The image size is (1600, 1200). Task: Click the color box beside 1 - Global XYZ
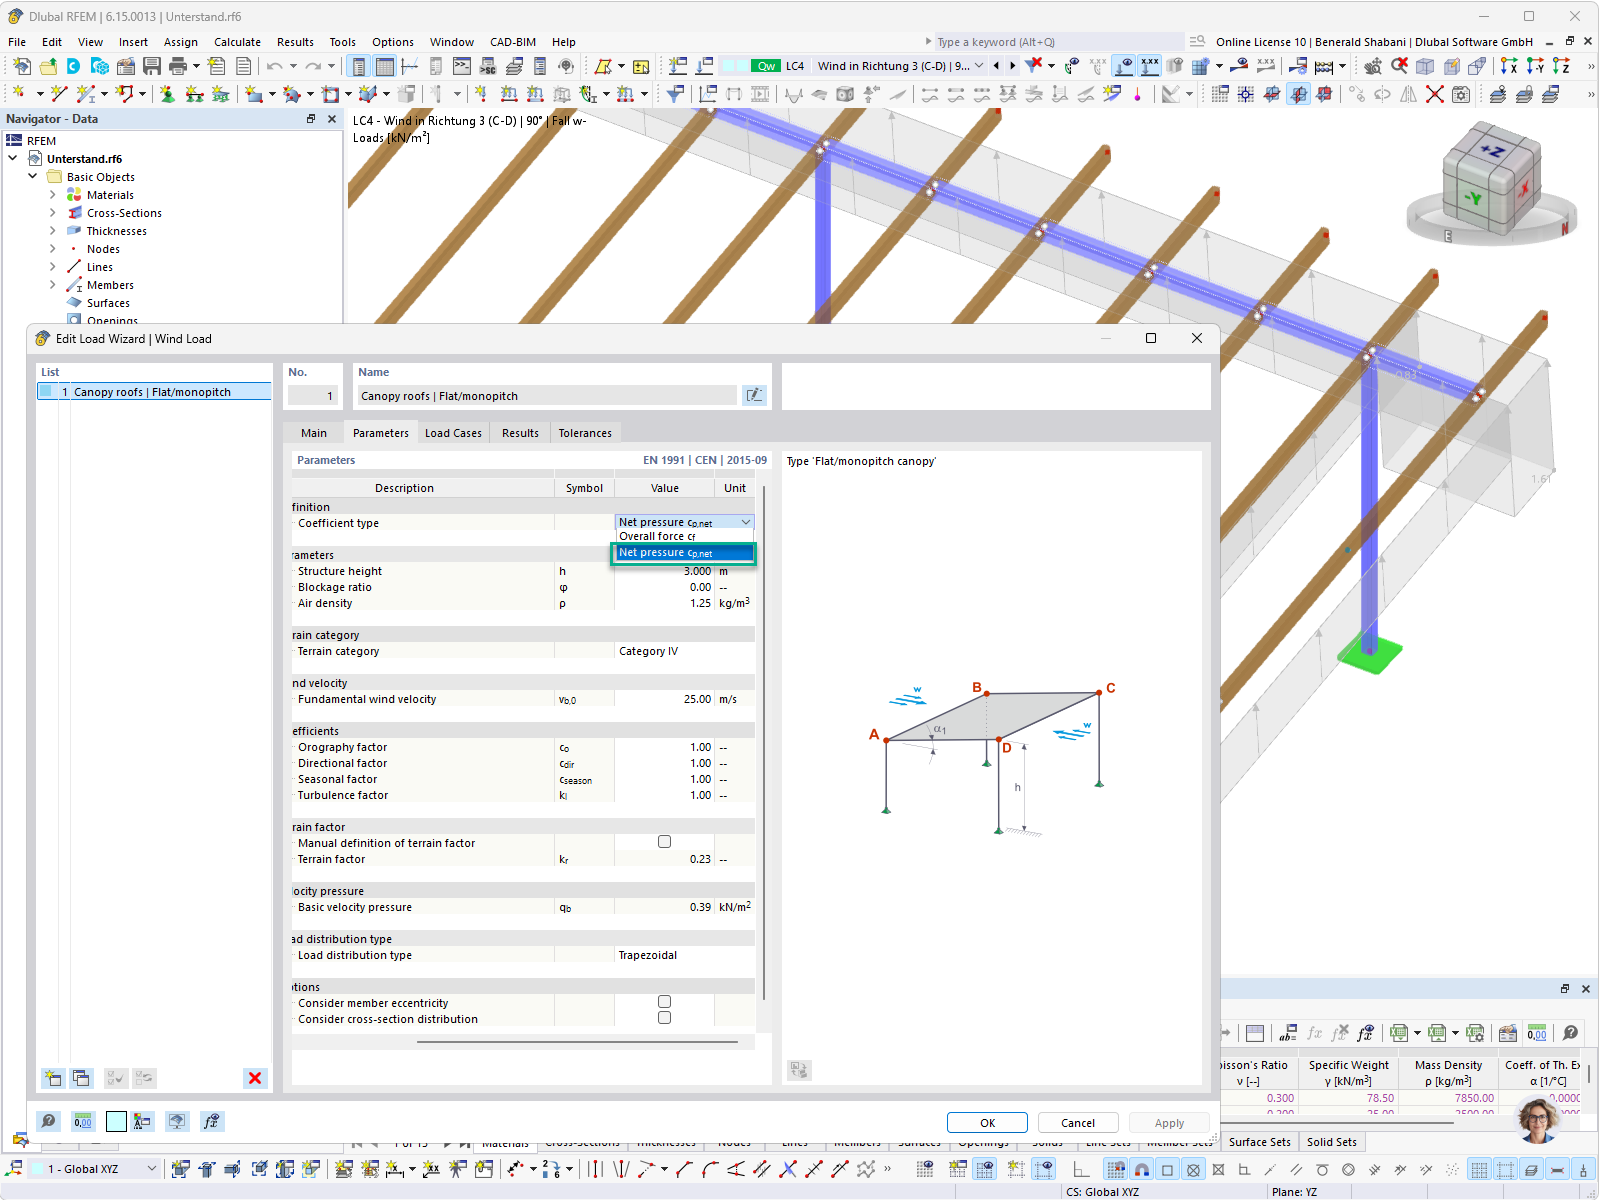38,1169
